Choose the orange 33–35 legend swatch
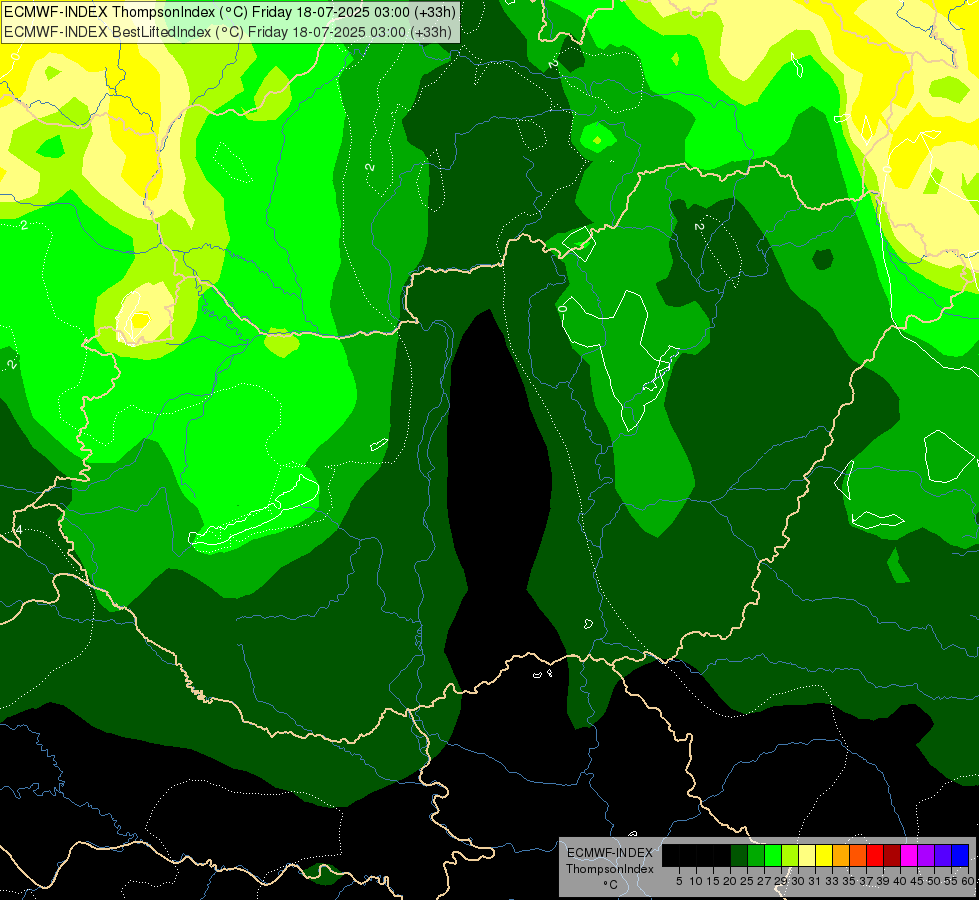 pyautogui.click(x=842, y=855)
